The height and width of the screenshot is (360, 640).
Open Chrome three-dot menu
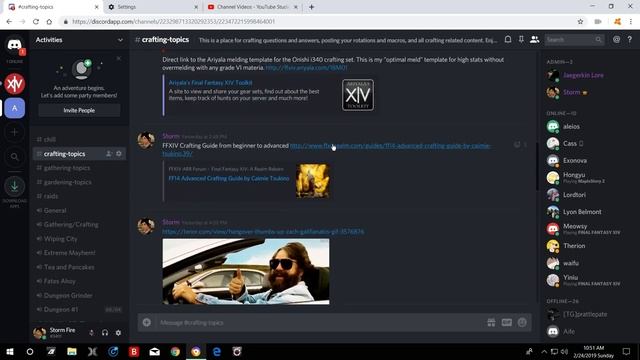click(631, 22)
